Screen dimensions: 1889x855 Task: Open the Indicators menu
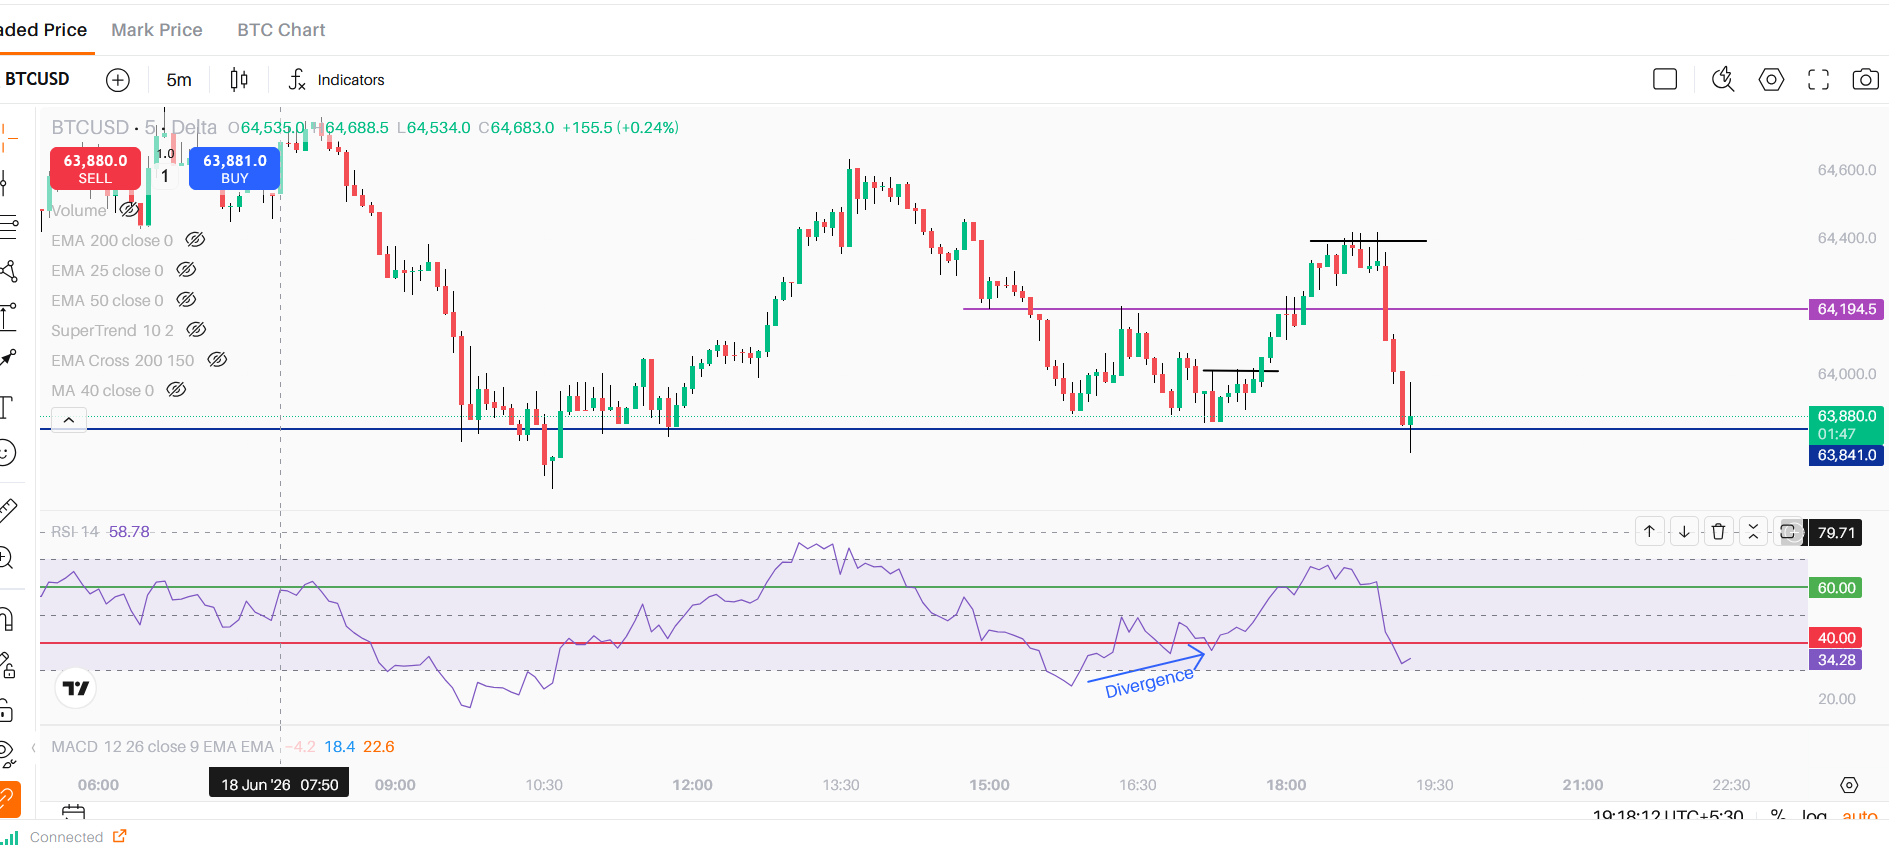point(337,80)
